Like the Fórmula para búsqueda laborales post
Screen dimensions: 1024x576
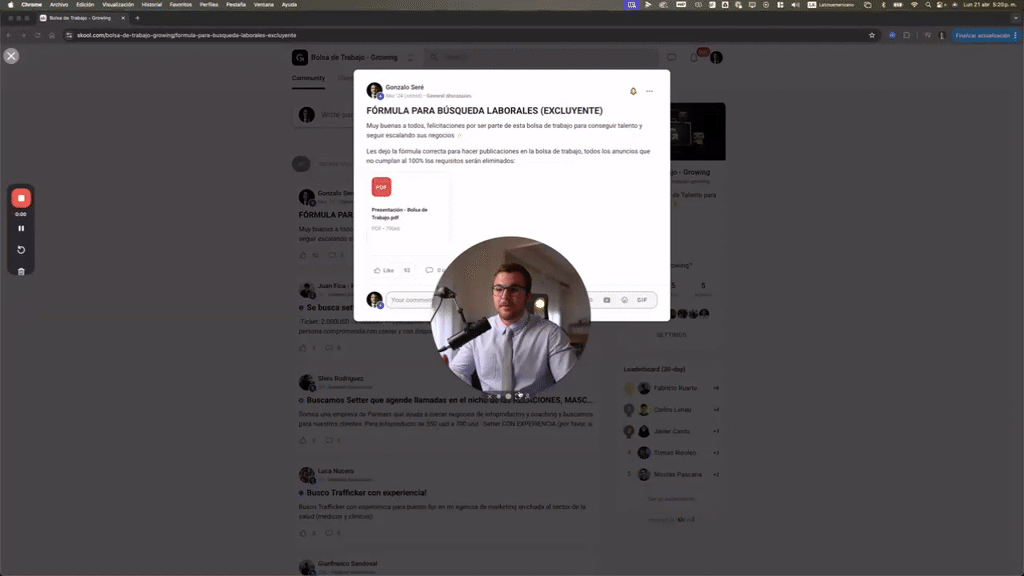[x=383, y=270]
